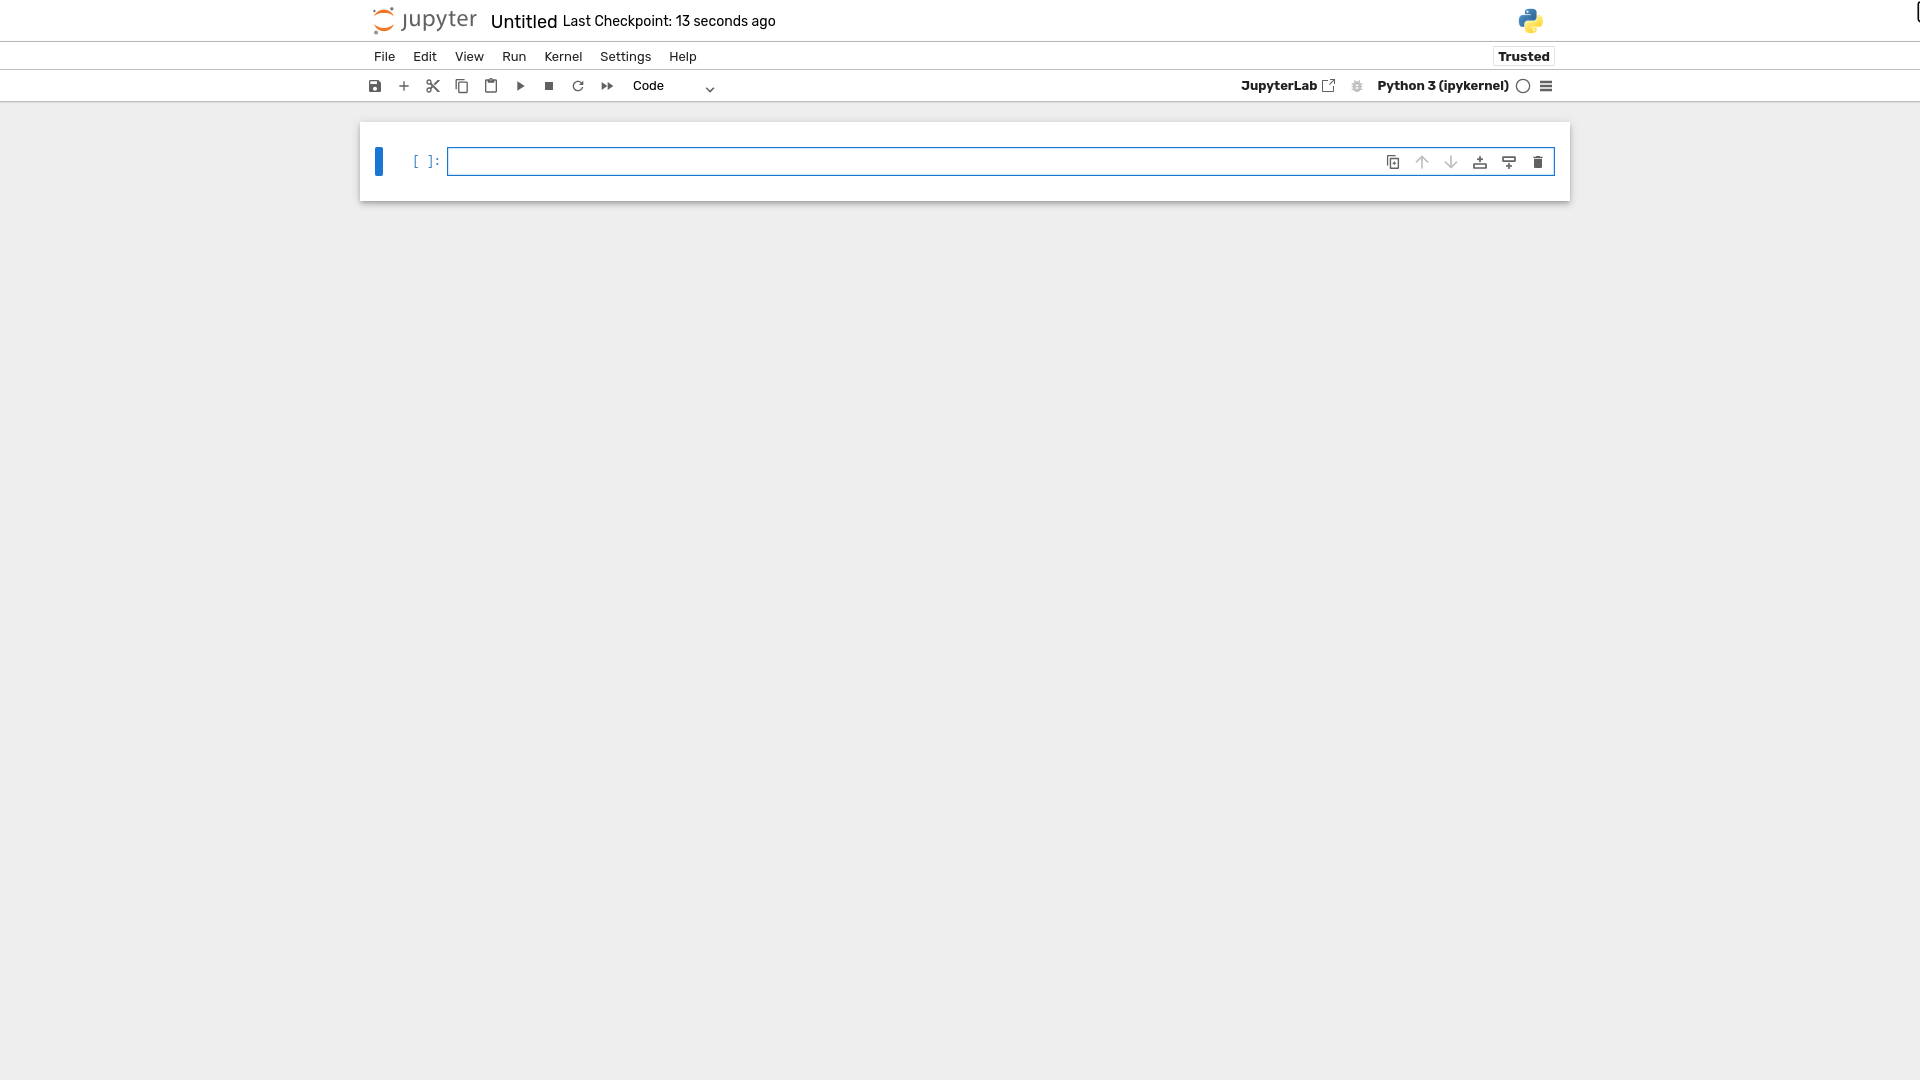The width and height of the screenshot is (1920, 1080).
Task: Restart the kernel with the circular arrow
Action: click(x=578, y=86)
